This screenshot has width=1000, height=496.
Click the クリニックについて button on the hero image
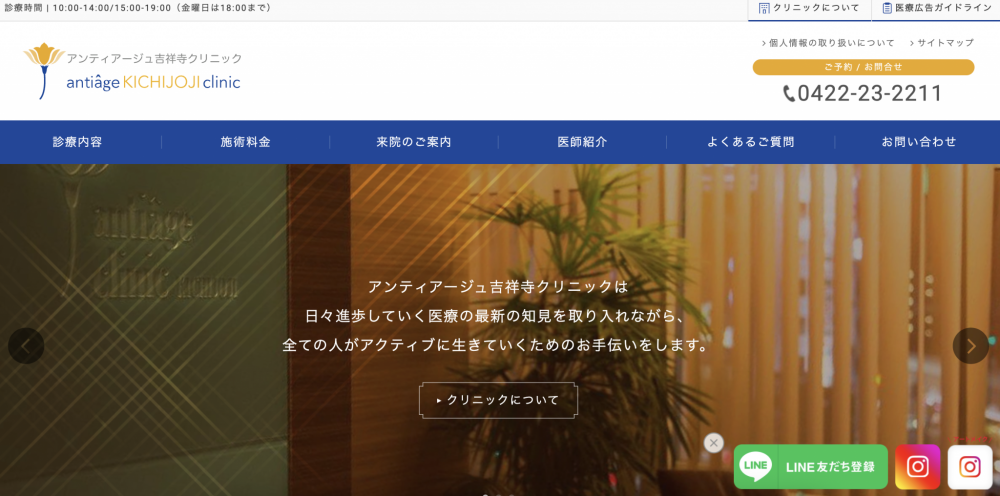click(x=498, y=400)
